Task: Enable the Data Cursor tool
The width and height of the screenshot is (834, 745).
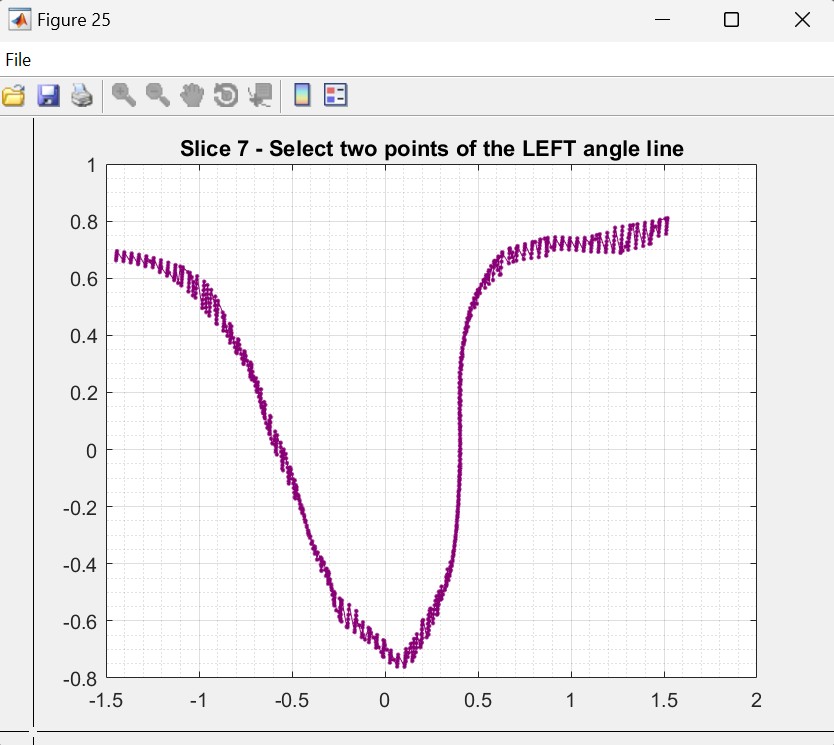Action: (260, 96)
